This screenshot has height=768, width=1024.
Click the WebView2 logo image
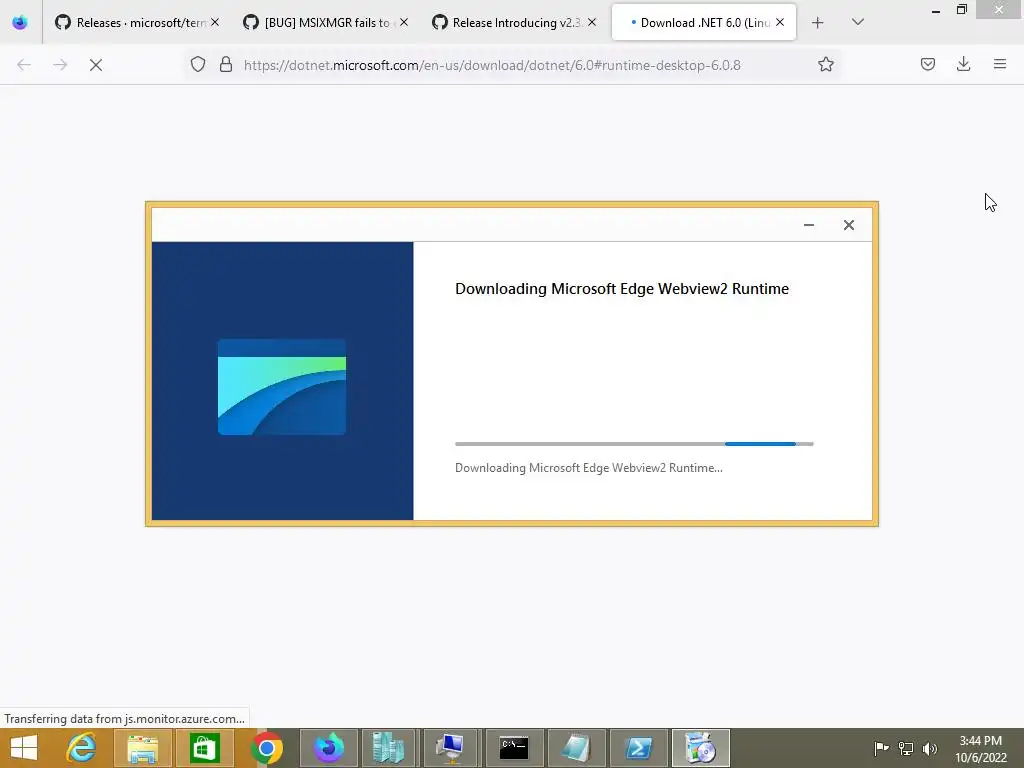pyautogui.click(x=282, y=387)
